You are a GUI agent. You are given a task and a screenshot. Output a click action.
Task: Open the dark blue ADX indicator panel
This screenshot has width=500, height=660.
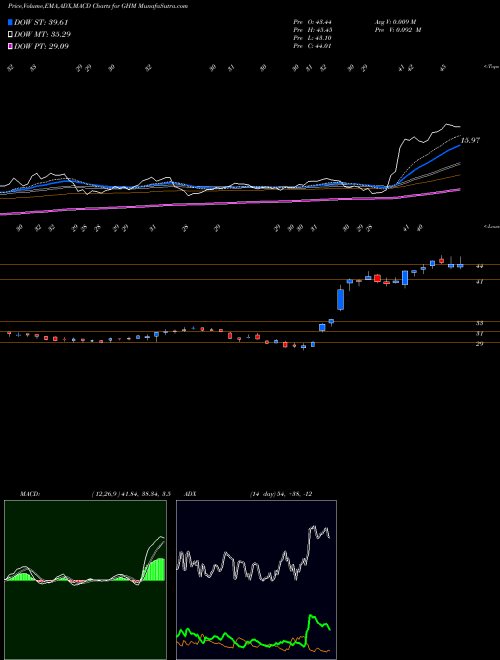[x=256, y=580]
